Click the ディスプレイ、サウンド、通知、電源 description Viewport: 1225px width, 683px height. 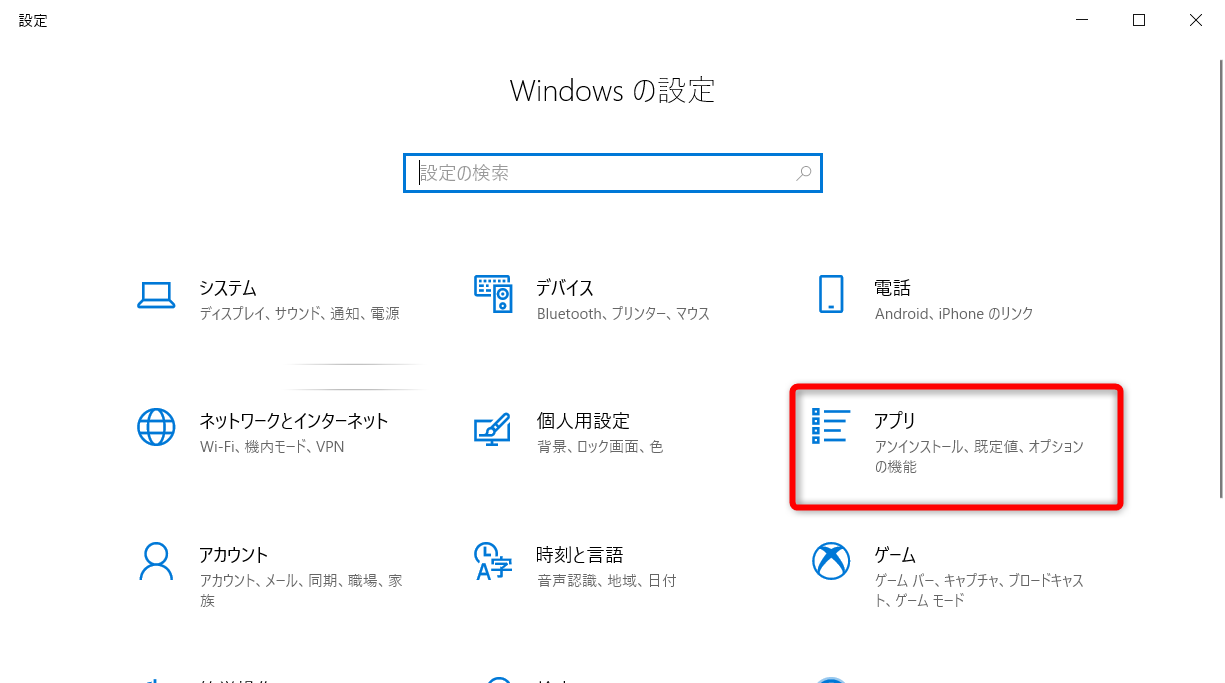(299, 314)
